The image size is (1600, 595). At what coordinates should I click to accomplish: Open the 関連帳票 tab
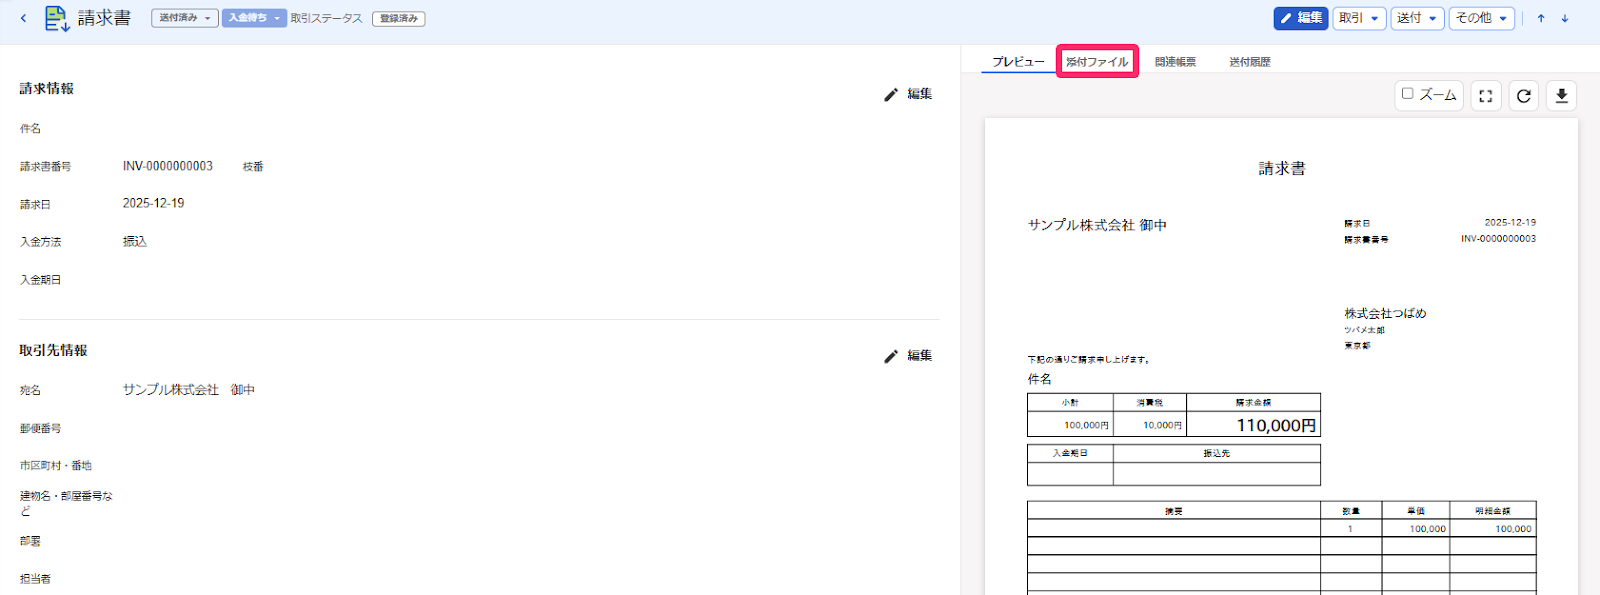click(x=1175, y=62)
